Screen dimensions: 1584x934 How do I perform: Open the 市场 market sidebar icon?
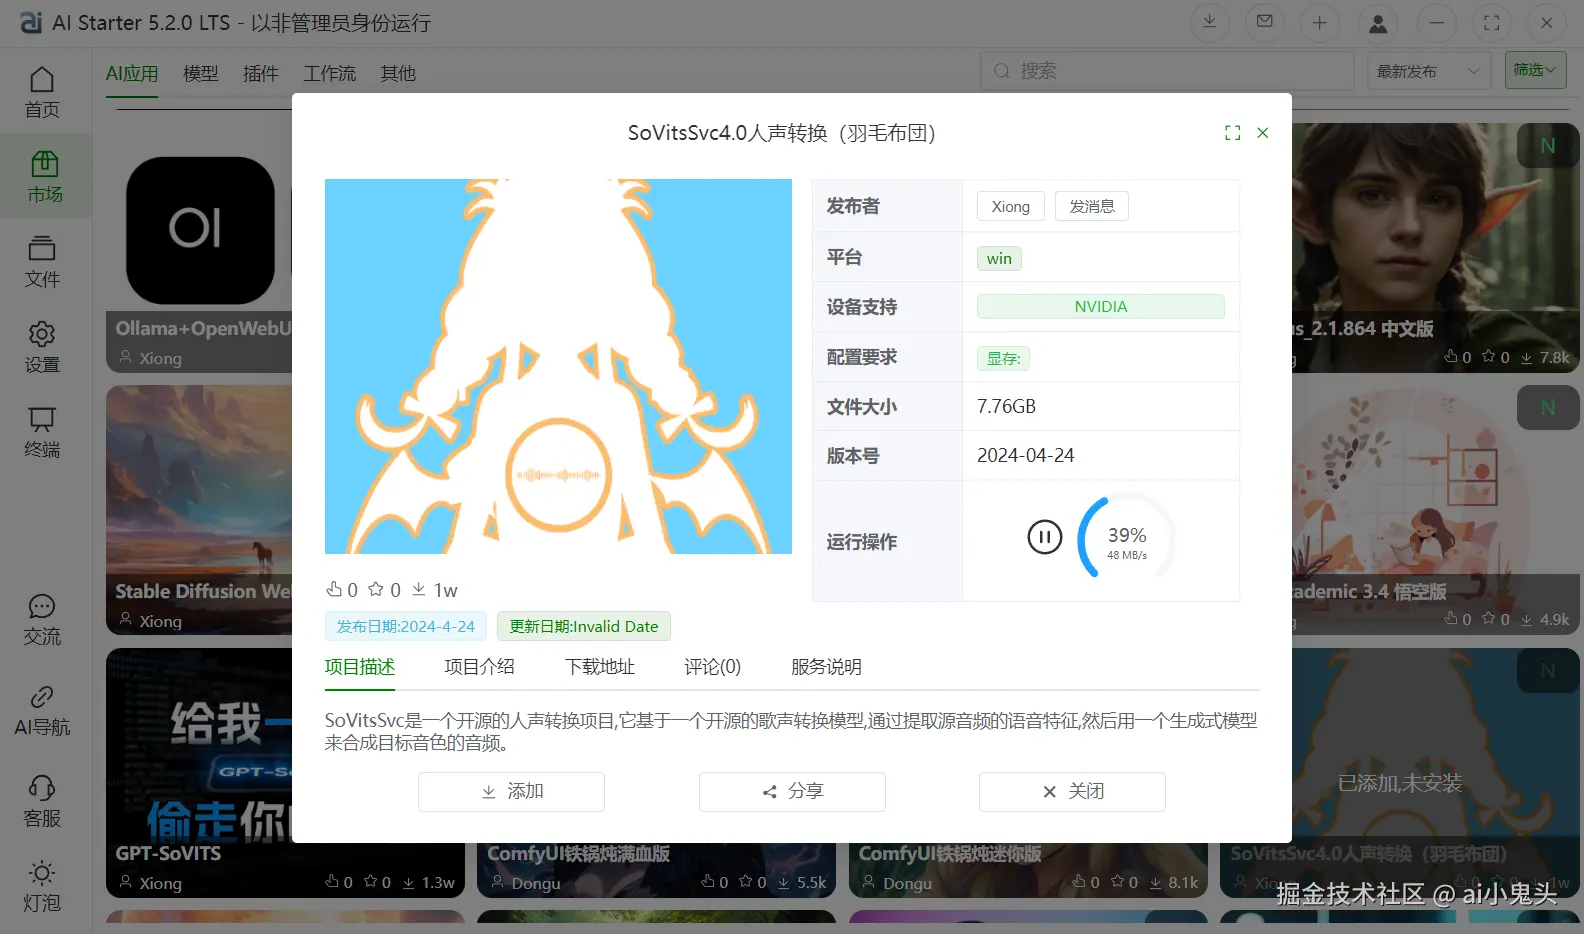click(45, 177)
